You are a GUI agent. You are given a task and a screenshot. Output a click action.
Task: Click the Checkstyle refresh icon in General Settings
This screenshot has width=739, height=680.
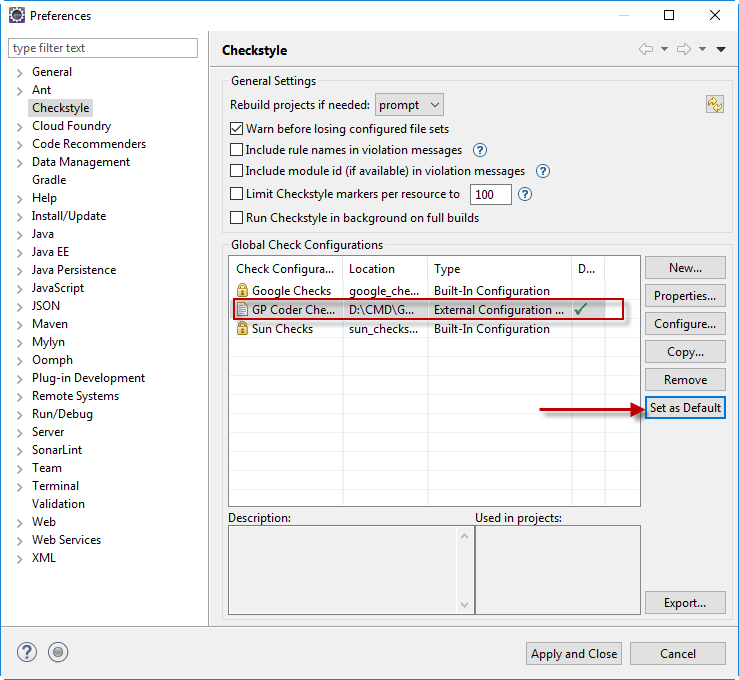714,105
